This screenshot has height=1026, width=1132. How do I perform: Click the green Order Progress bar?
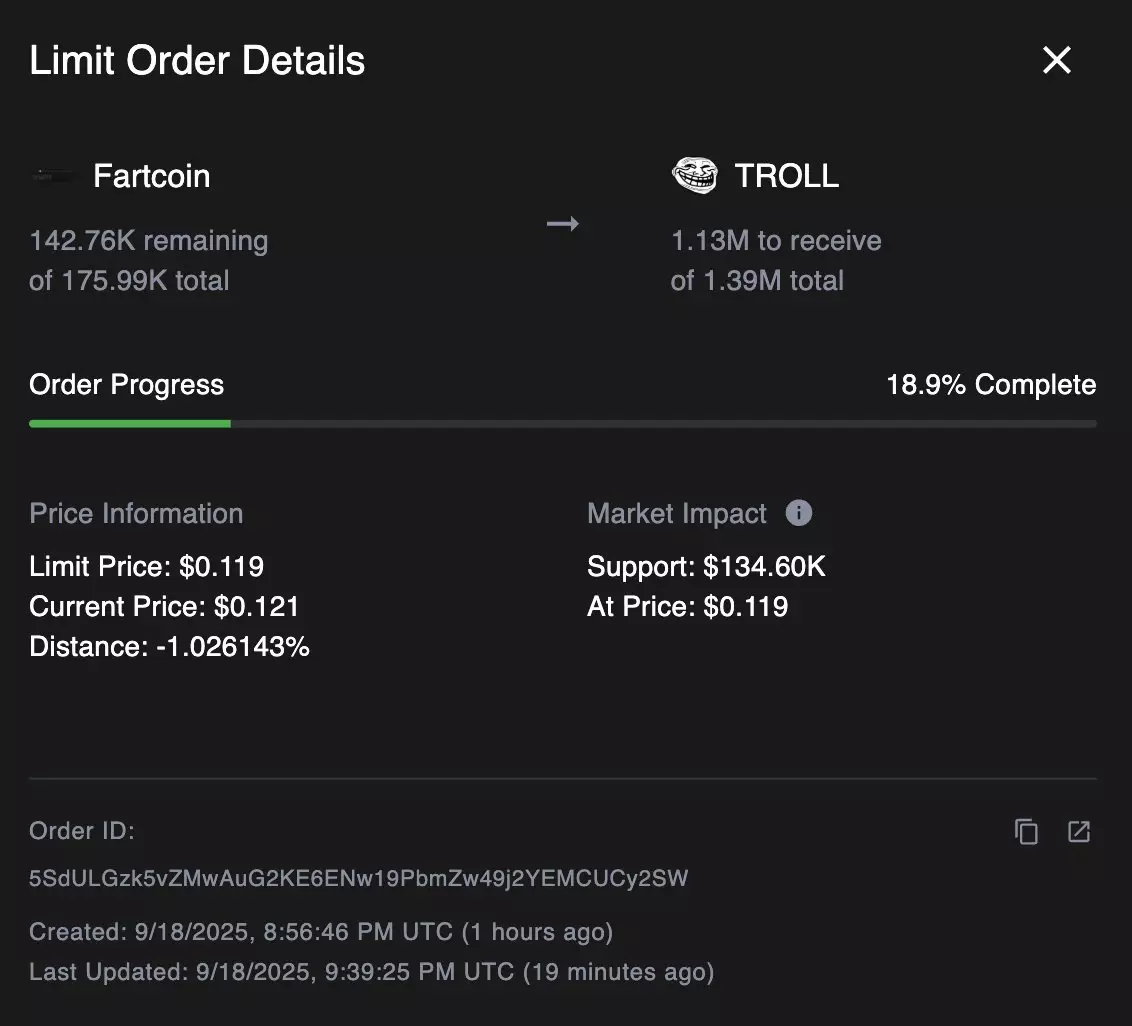coord(130,424)
